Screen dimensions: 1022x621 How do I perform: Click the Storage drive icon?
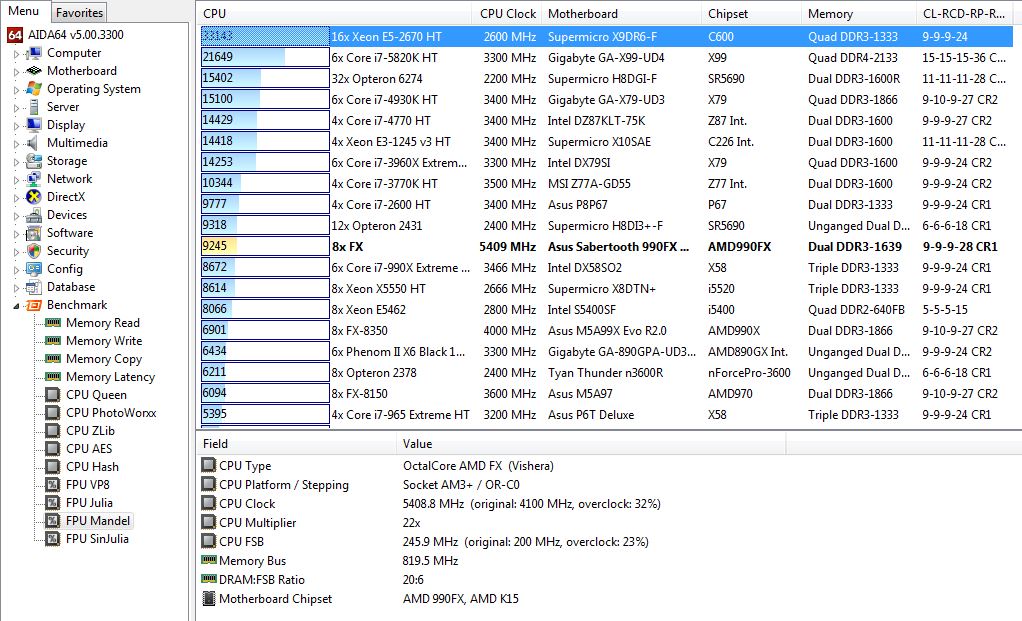point(34,161)
